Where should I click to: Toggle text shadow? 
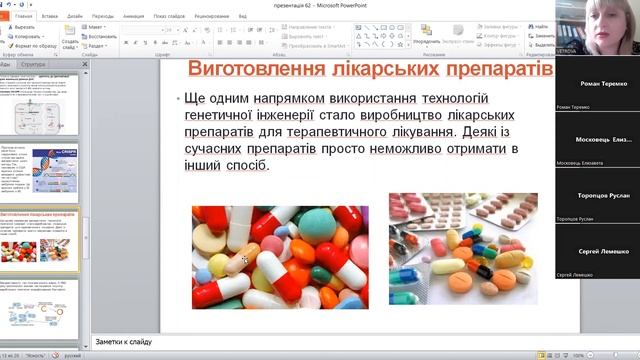tap(155, 42)
